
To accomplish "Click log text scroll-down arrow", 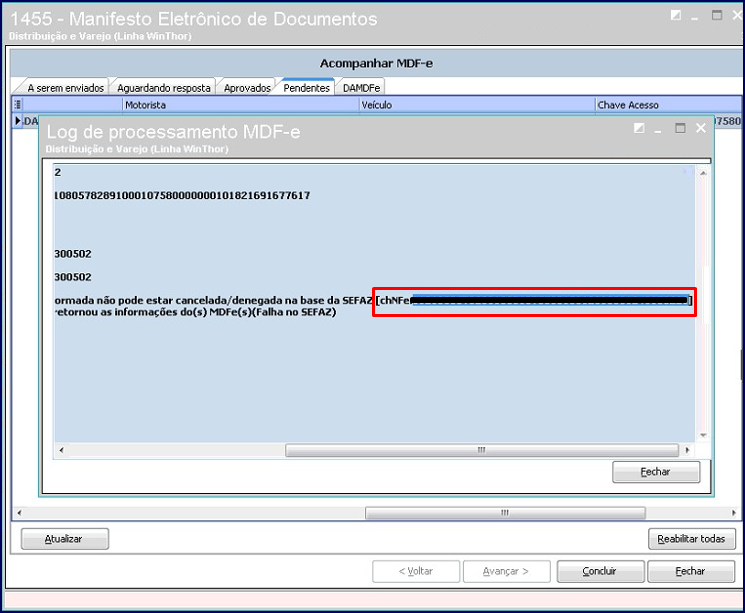I will click(703, 435).
